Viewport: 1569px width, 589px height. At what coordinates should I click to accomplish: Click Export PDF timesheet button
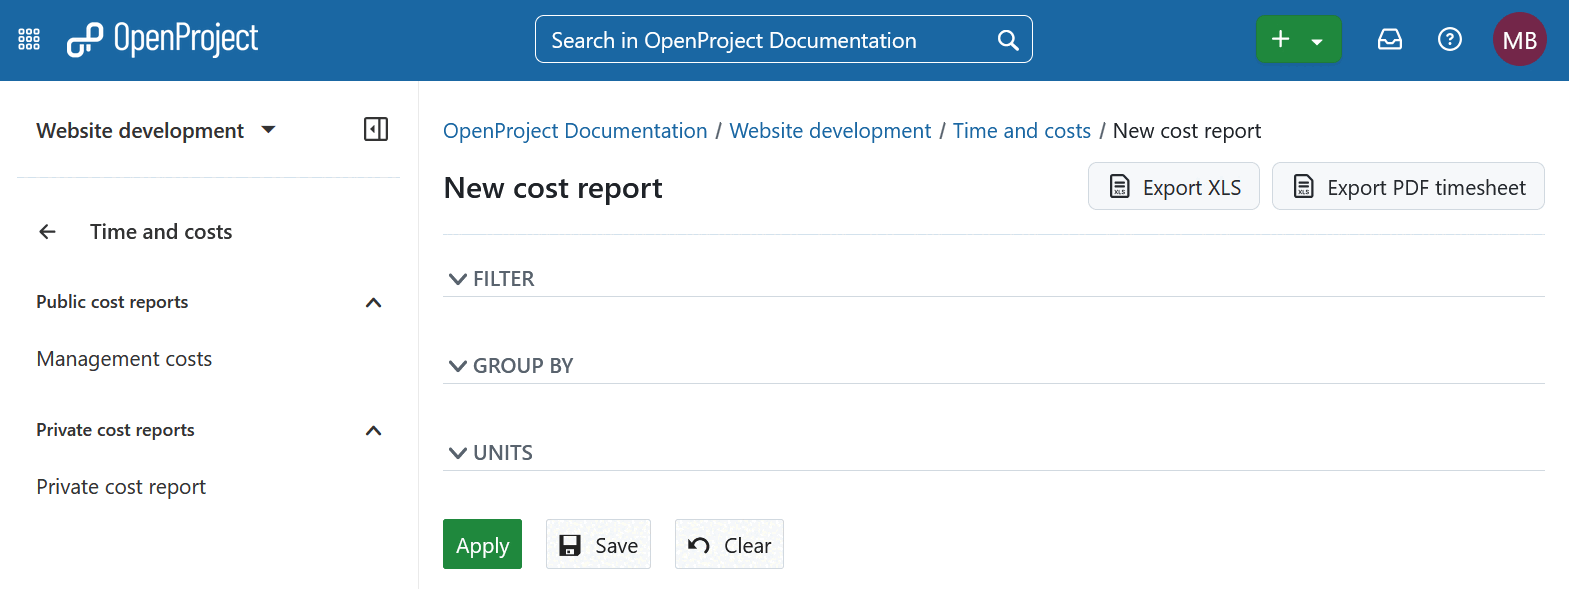coord(1407,187)
